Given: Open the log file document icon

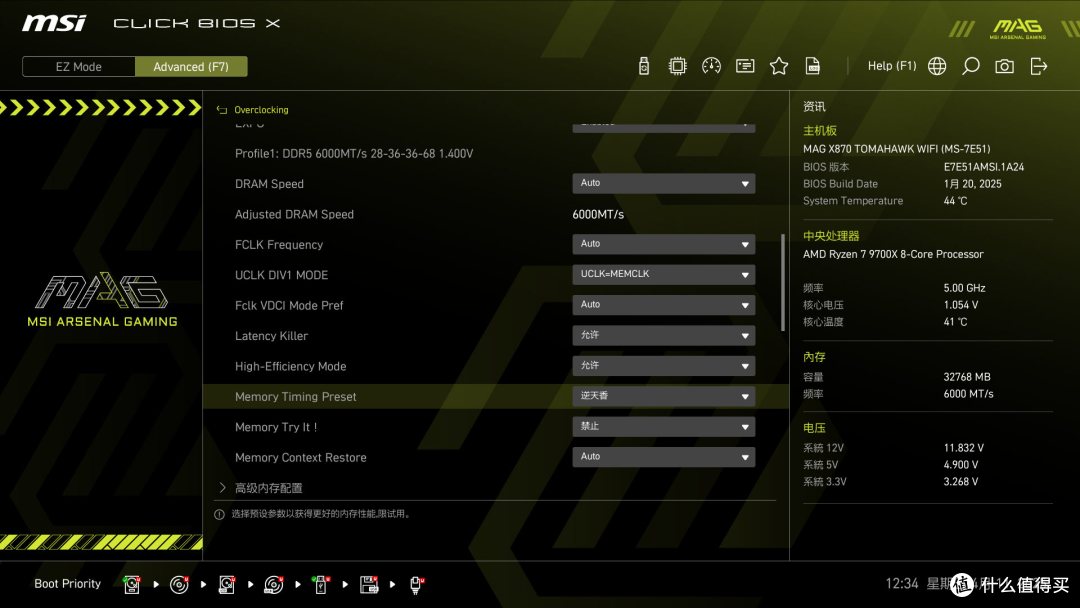Looking at the screenshot, I should tap(813, 66).
